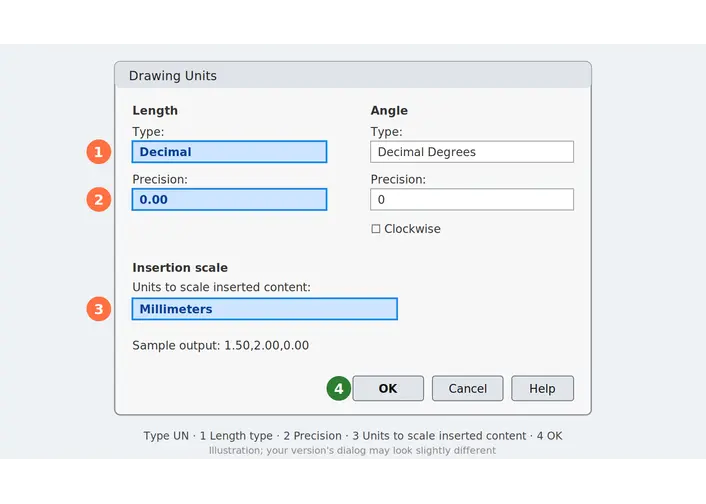The height and width of the screenshot is (504, 706).
Task: Open the Angle Type dropdown showing Decimal Degrees
Action: coord(472,152)
